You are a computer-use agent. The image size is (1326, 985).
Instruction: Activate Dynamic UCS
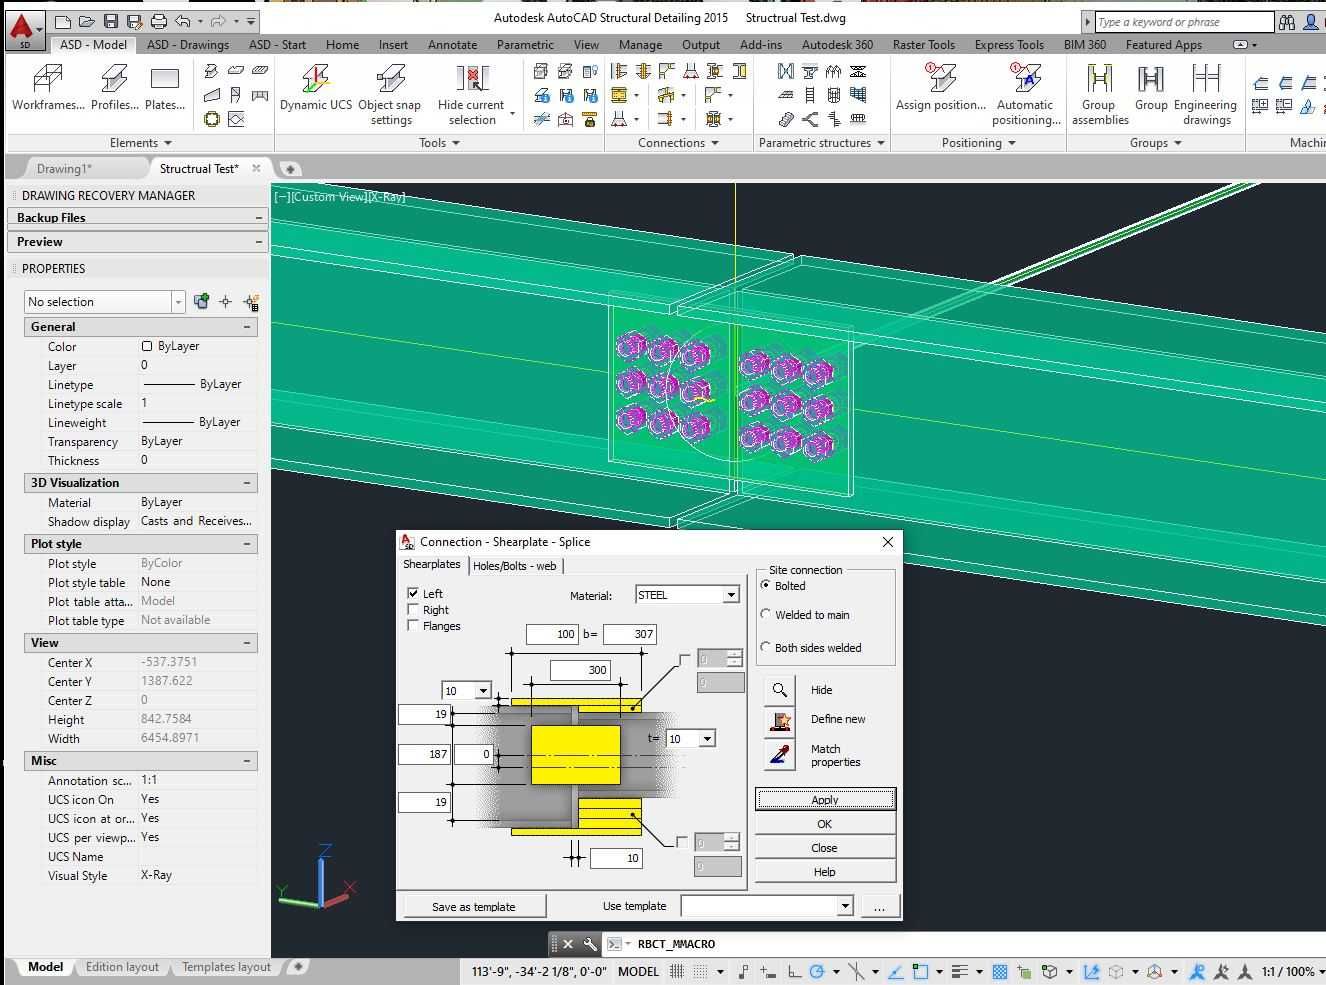[x=315, y=87]
